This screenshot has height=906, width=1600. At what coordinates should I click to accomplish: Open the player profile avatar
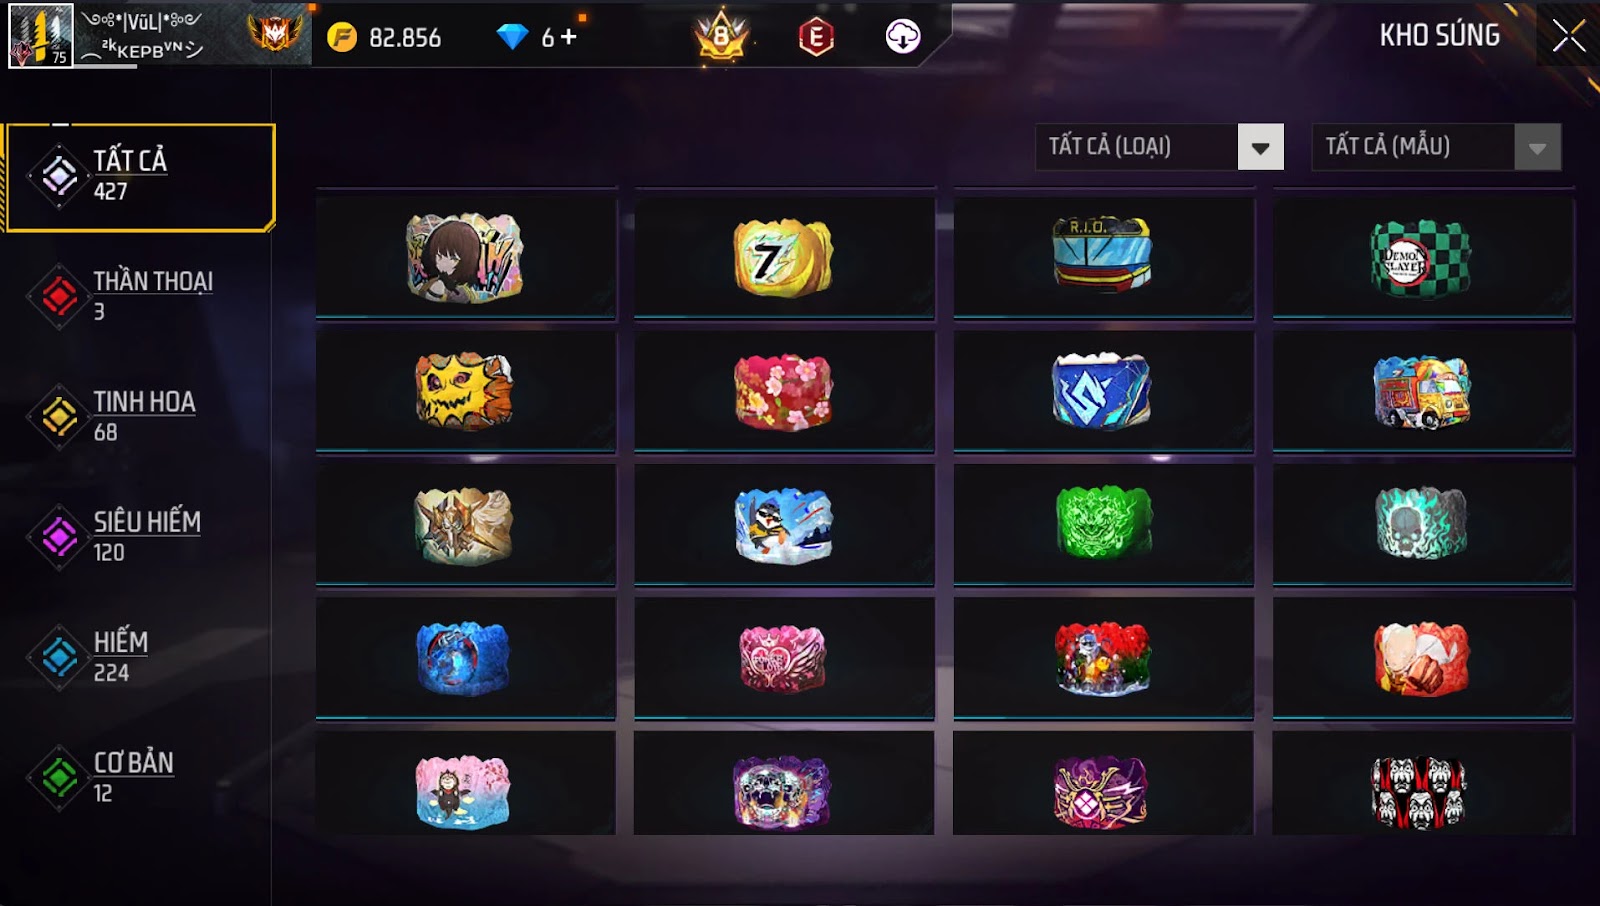pos(41,36)
